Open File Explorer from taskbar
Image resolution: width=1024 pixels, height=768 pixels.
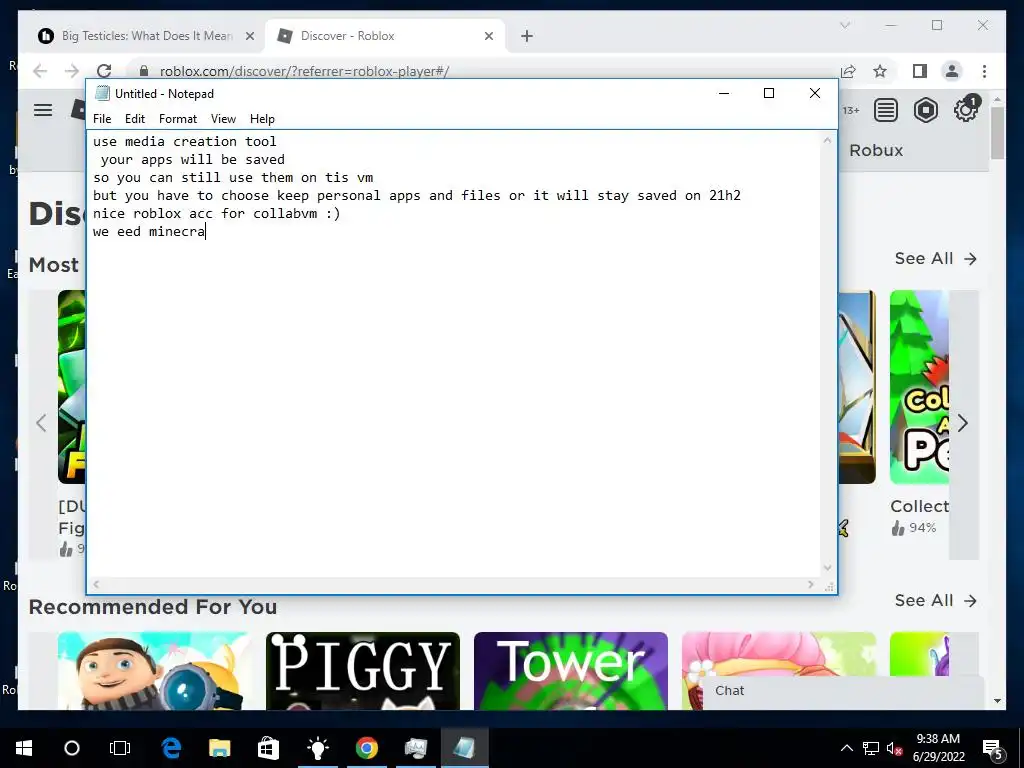coord(219,748)
